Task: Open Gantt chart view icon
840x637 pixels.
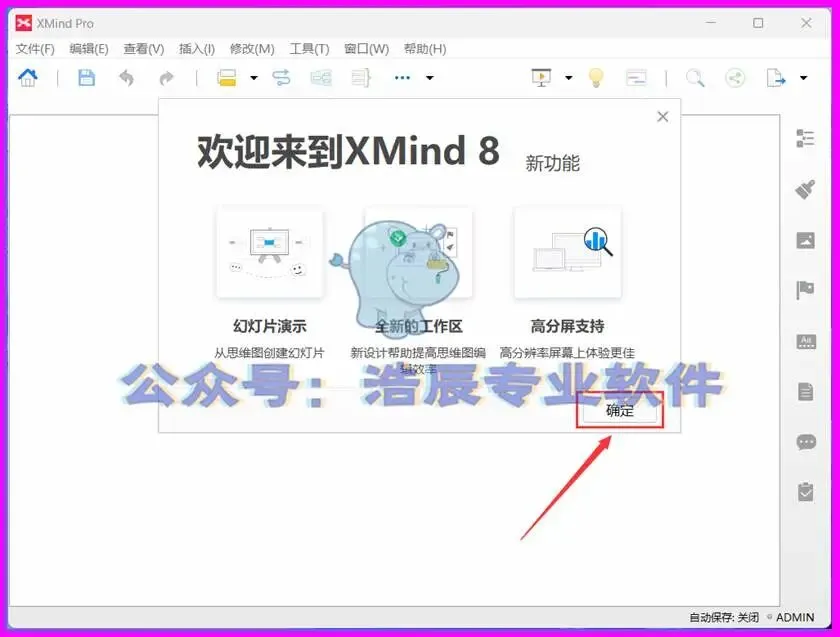Action: [x=636, y=78]
